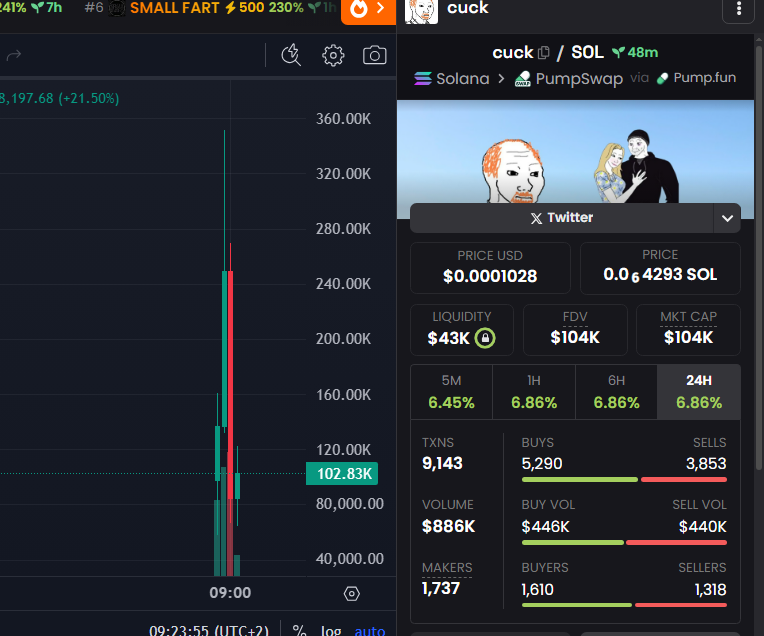Click the VOLUME $886K value

[448, 526]
